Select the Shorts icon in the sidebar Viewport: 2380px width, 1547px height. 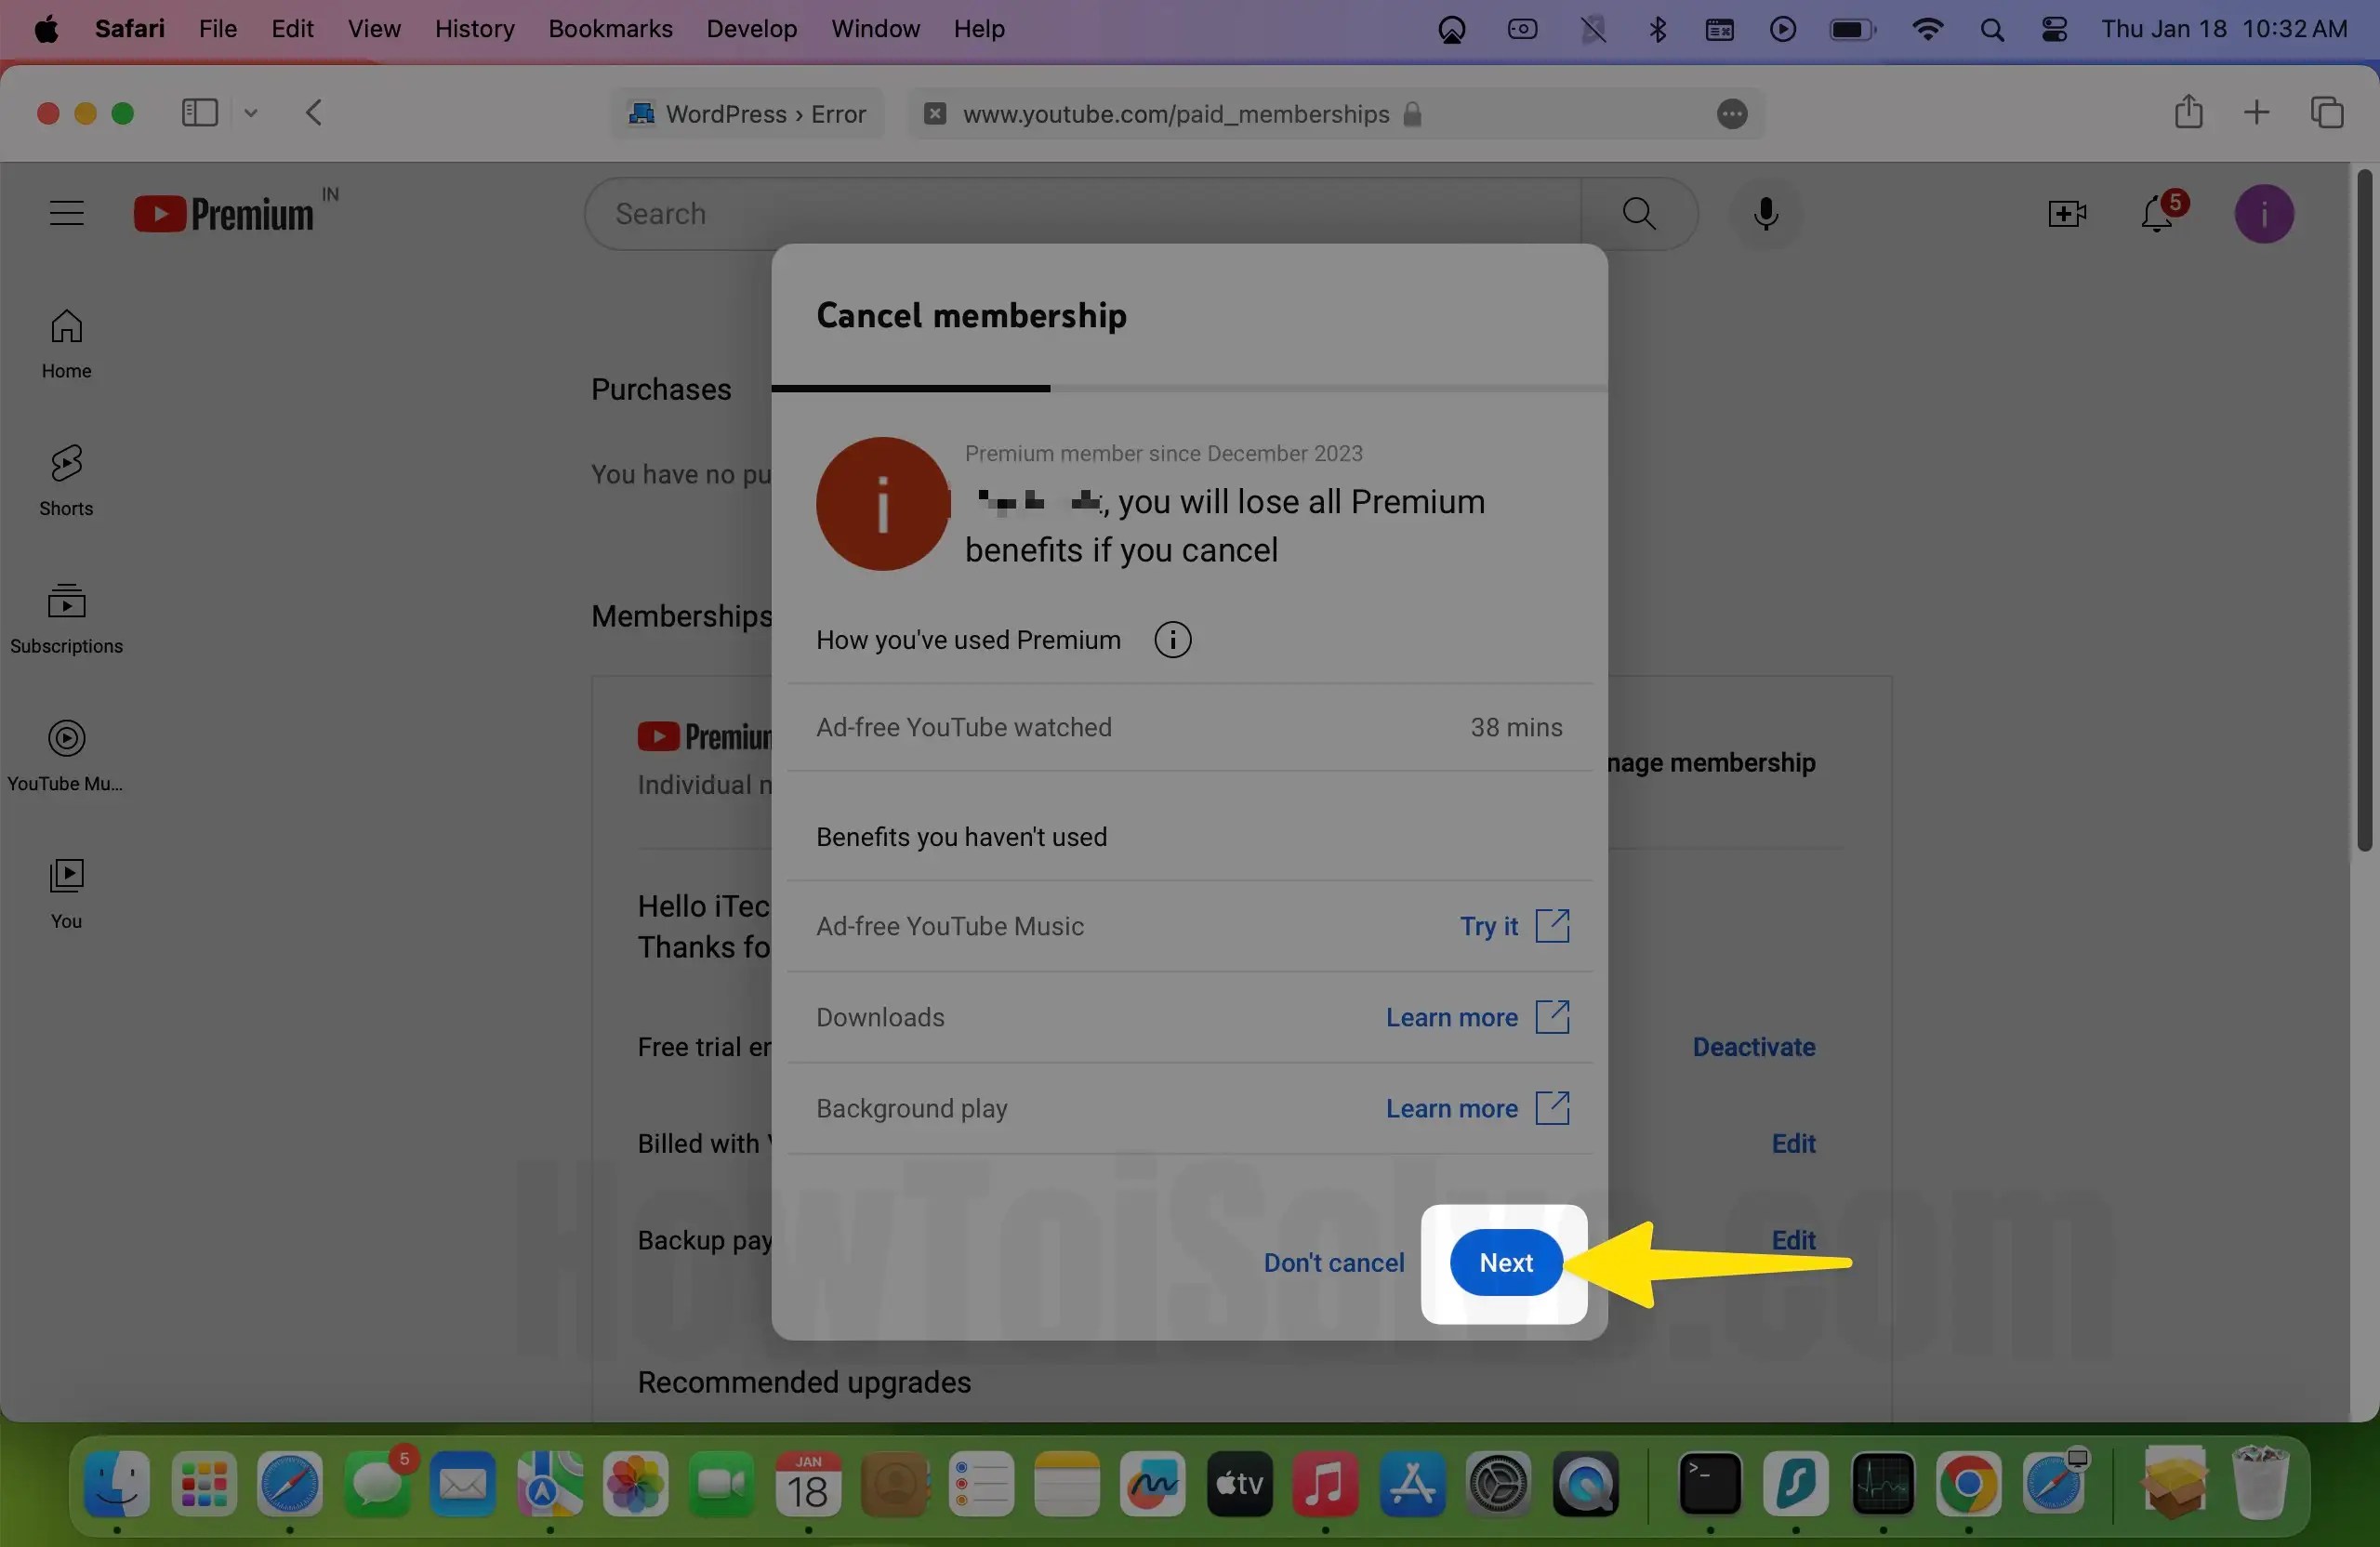[x=65, y=480]
